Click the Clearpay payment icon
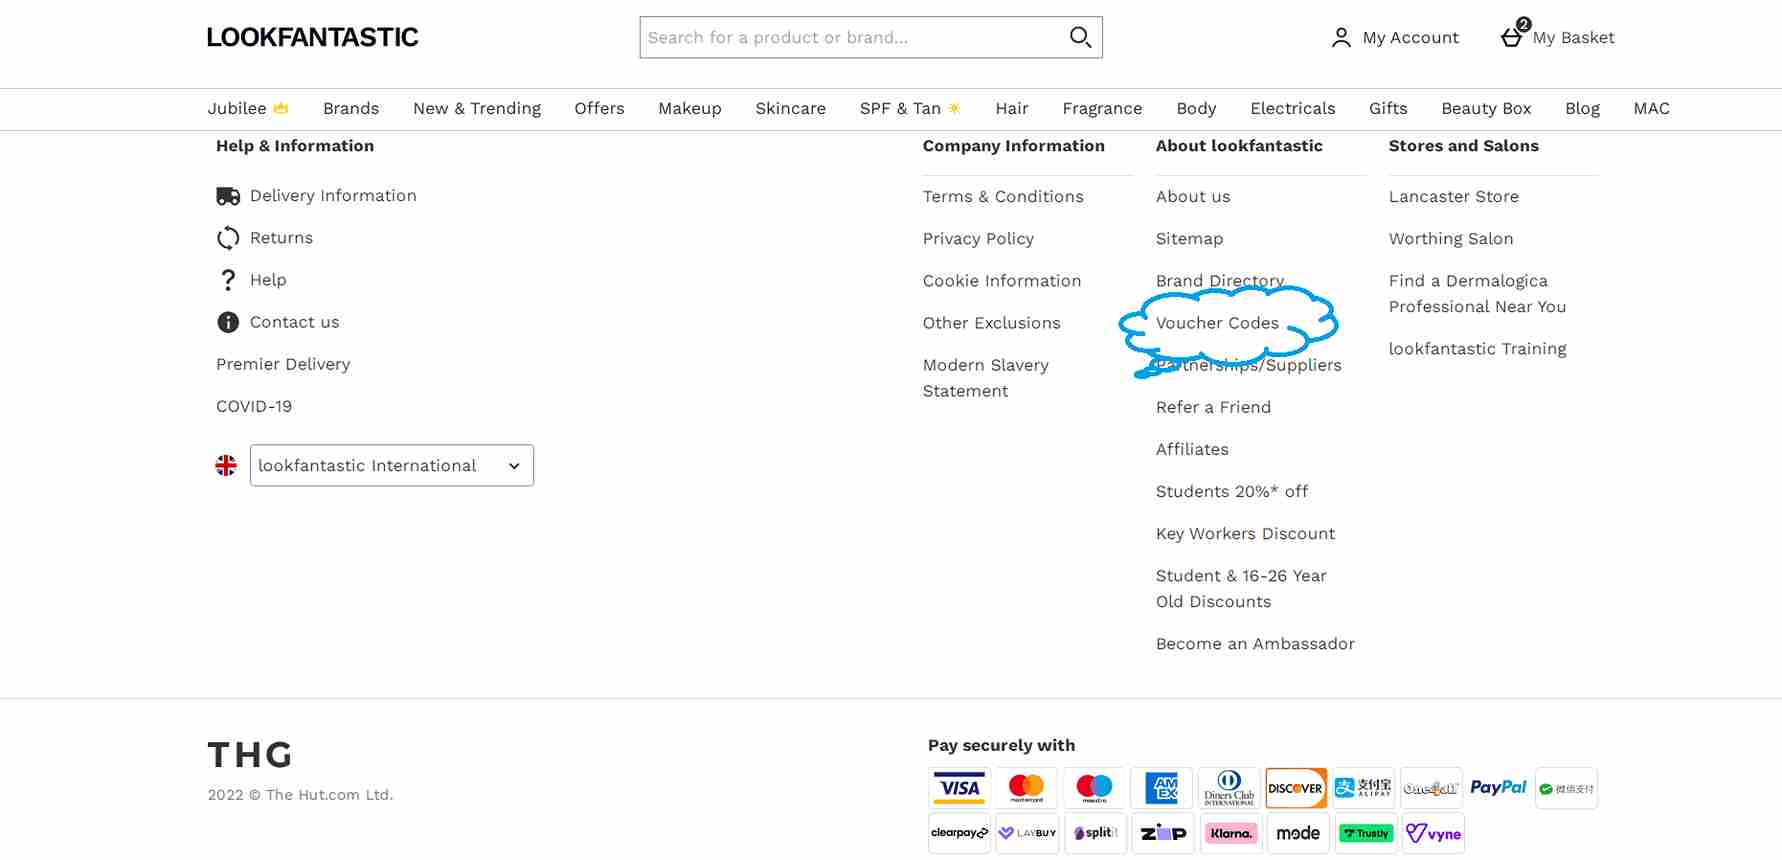 959,833
